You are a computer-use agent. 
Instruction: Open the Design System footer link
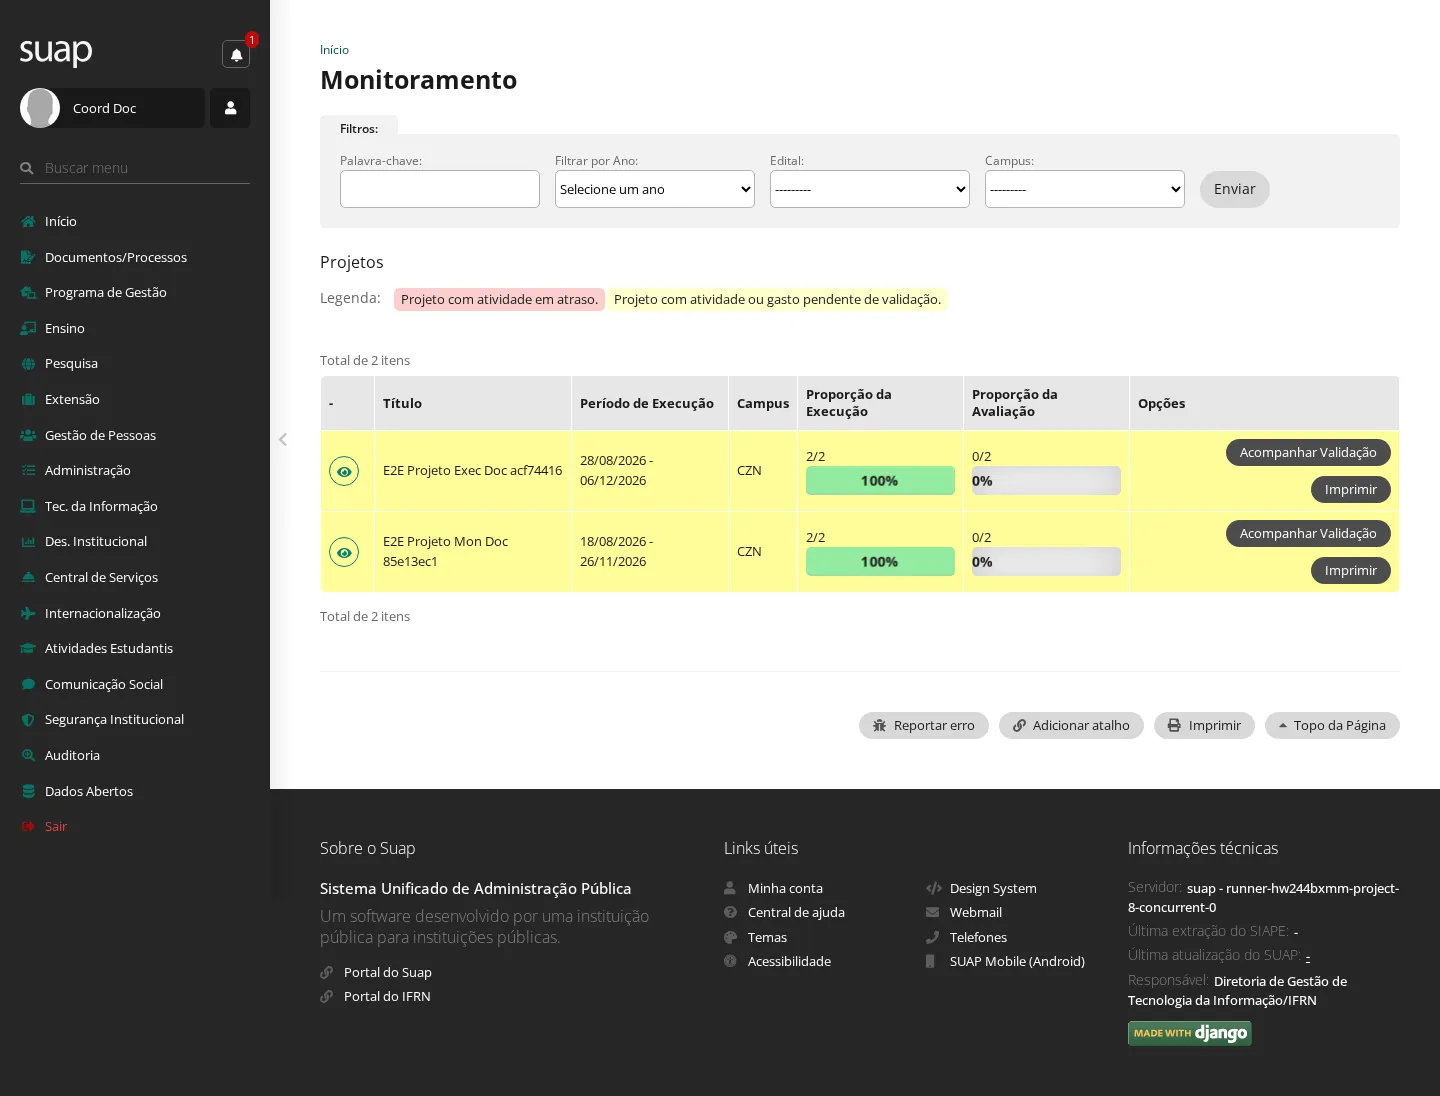pyautogui.click(x=993, y=888)
